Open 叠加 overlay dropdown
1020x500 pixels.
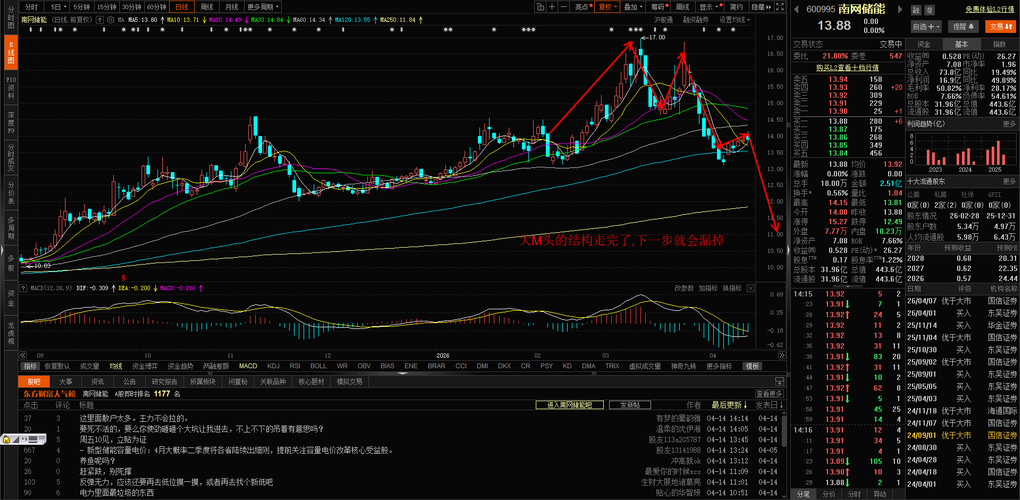point(634,7)
